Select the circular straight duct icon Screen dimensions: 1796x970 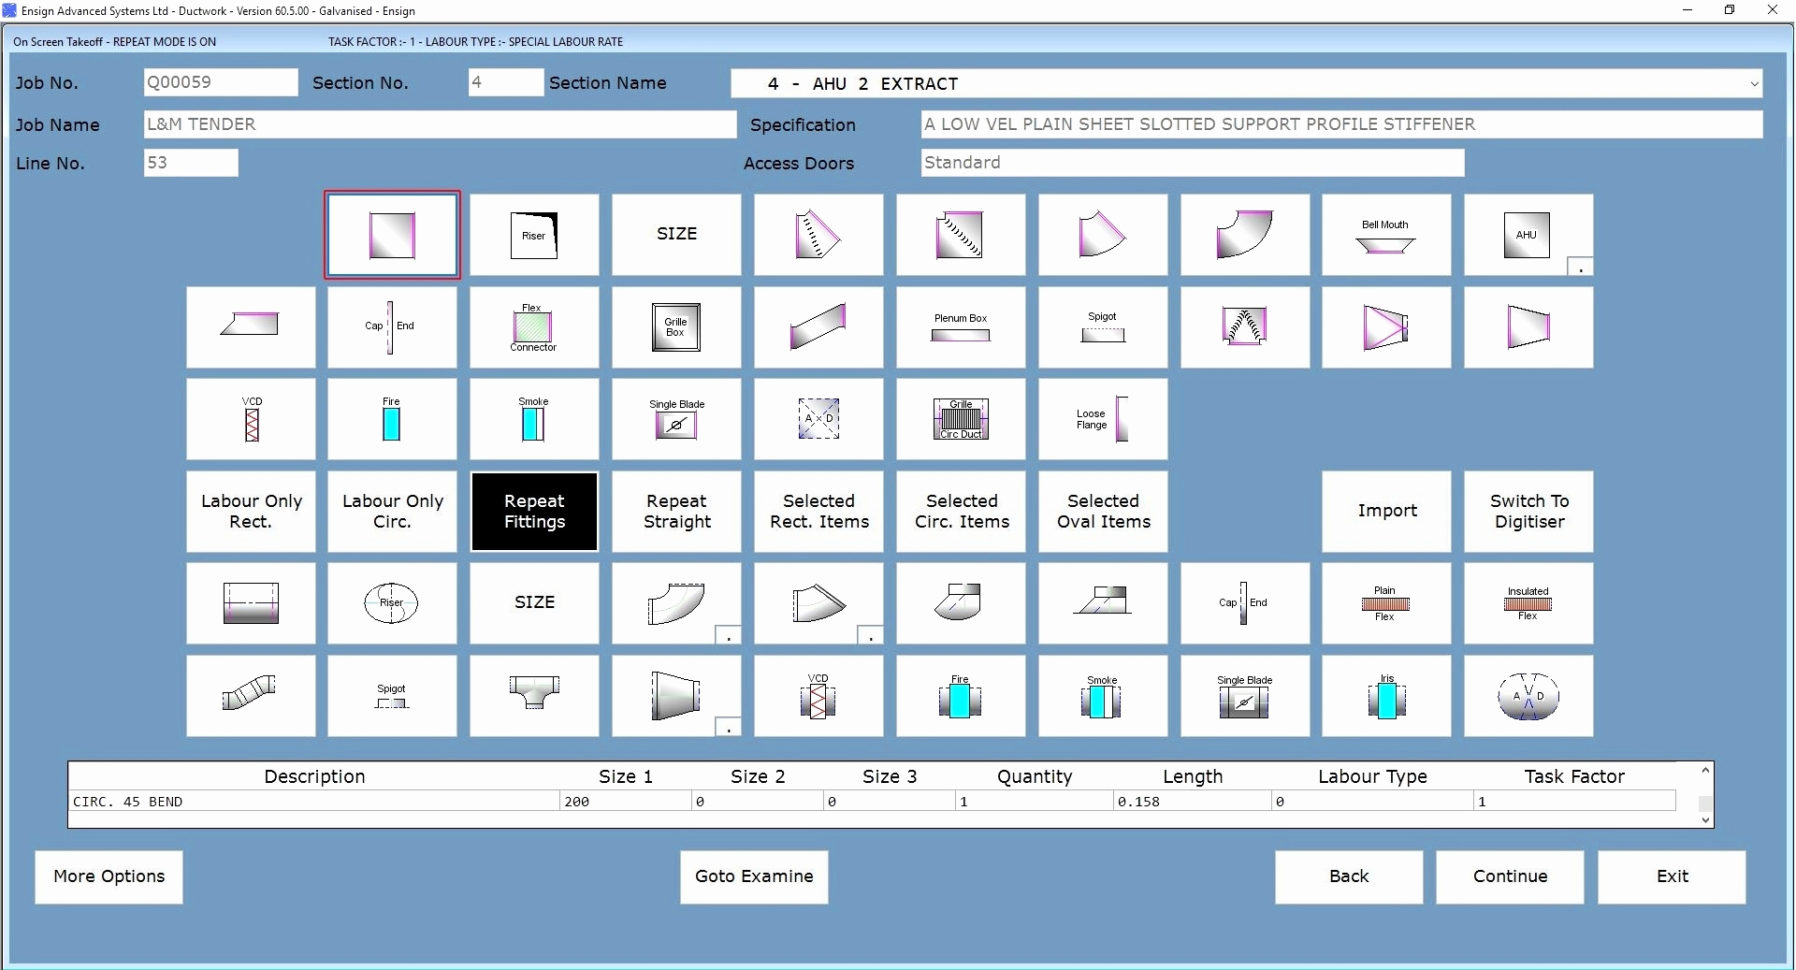pyautogui.click(x=250, y=603)
